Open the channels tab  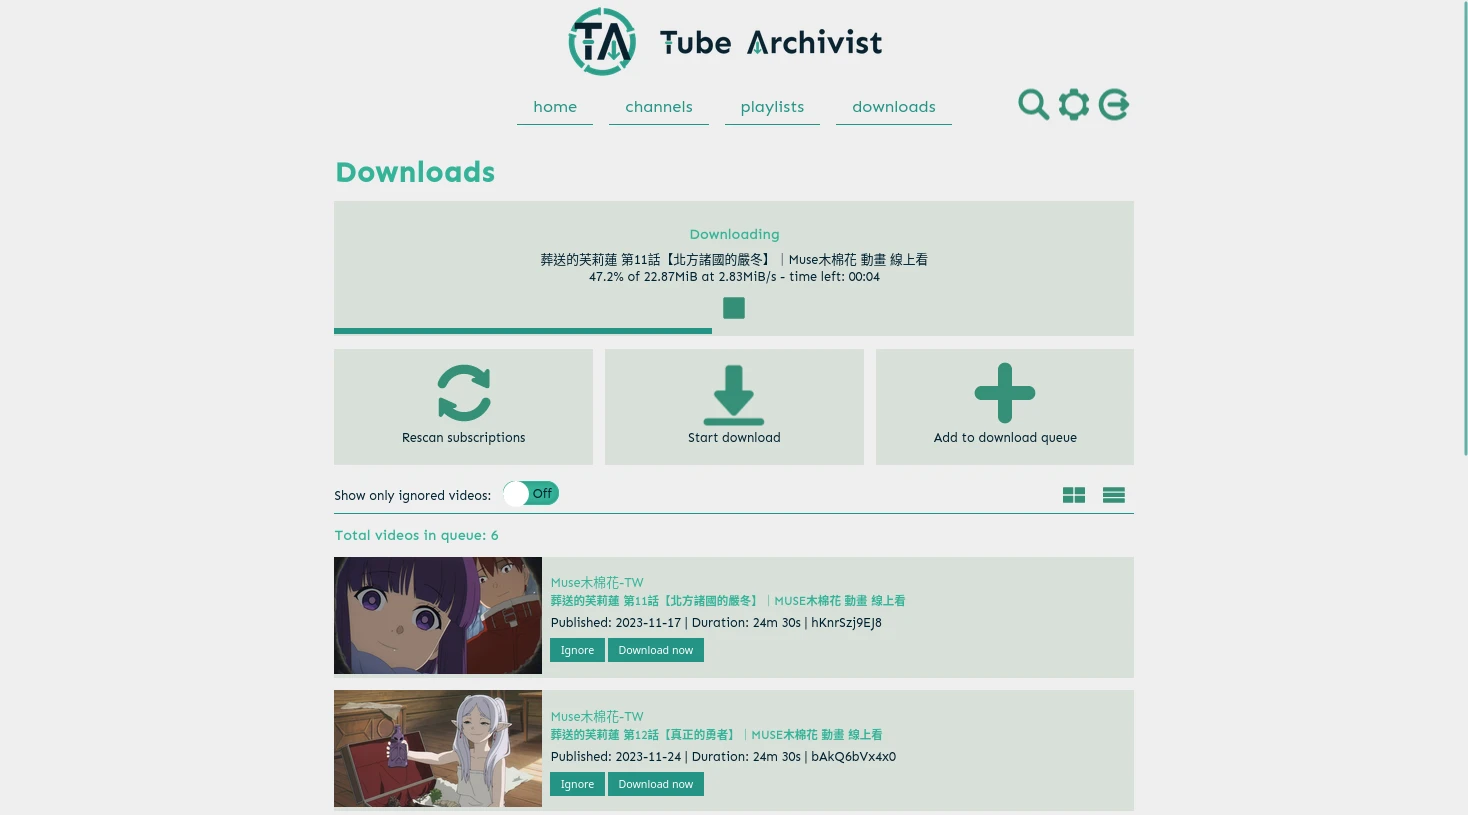(659, 107)
